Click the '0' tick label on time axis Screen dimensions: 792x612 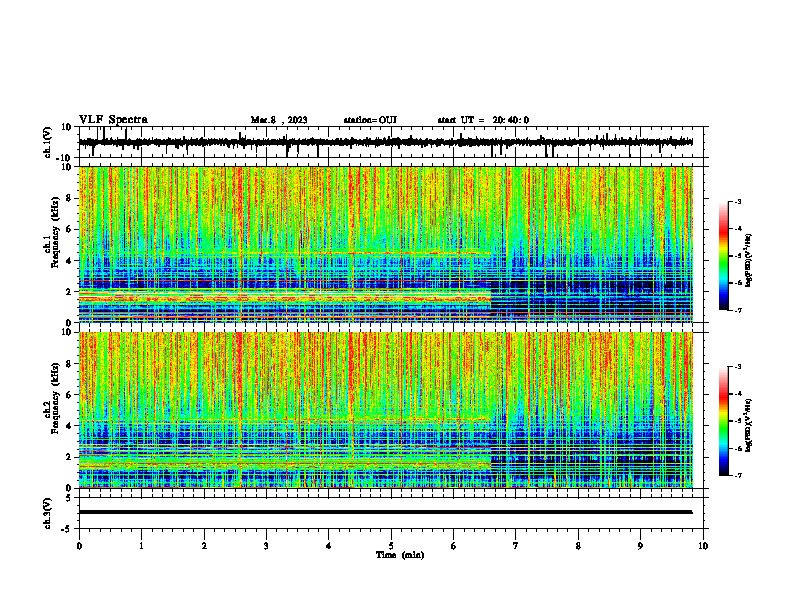pos(79,546)
